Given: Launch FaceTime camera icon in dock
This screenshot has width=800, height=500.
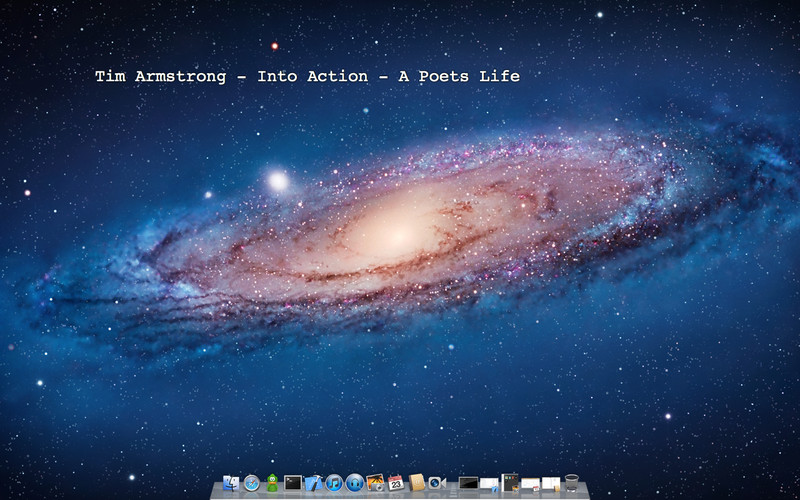Looking at the screenshot, I should click(437, 483).
